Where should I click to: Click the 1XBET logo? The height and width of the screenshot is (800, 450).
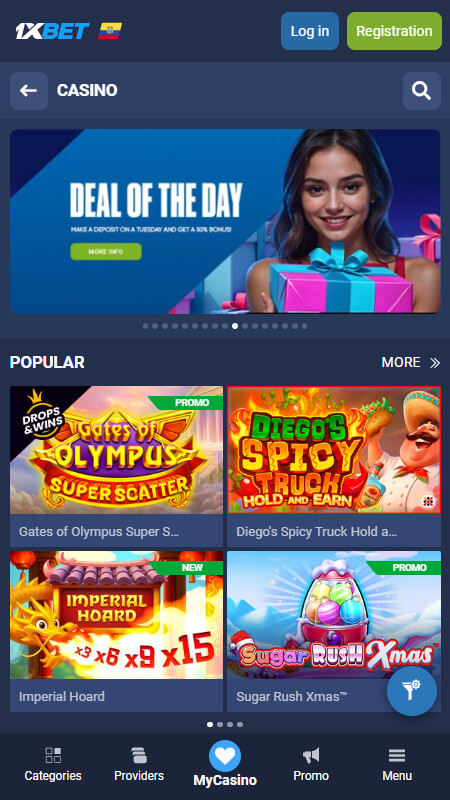[53, 31]
